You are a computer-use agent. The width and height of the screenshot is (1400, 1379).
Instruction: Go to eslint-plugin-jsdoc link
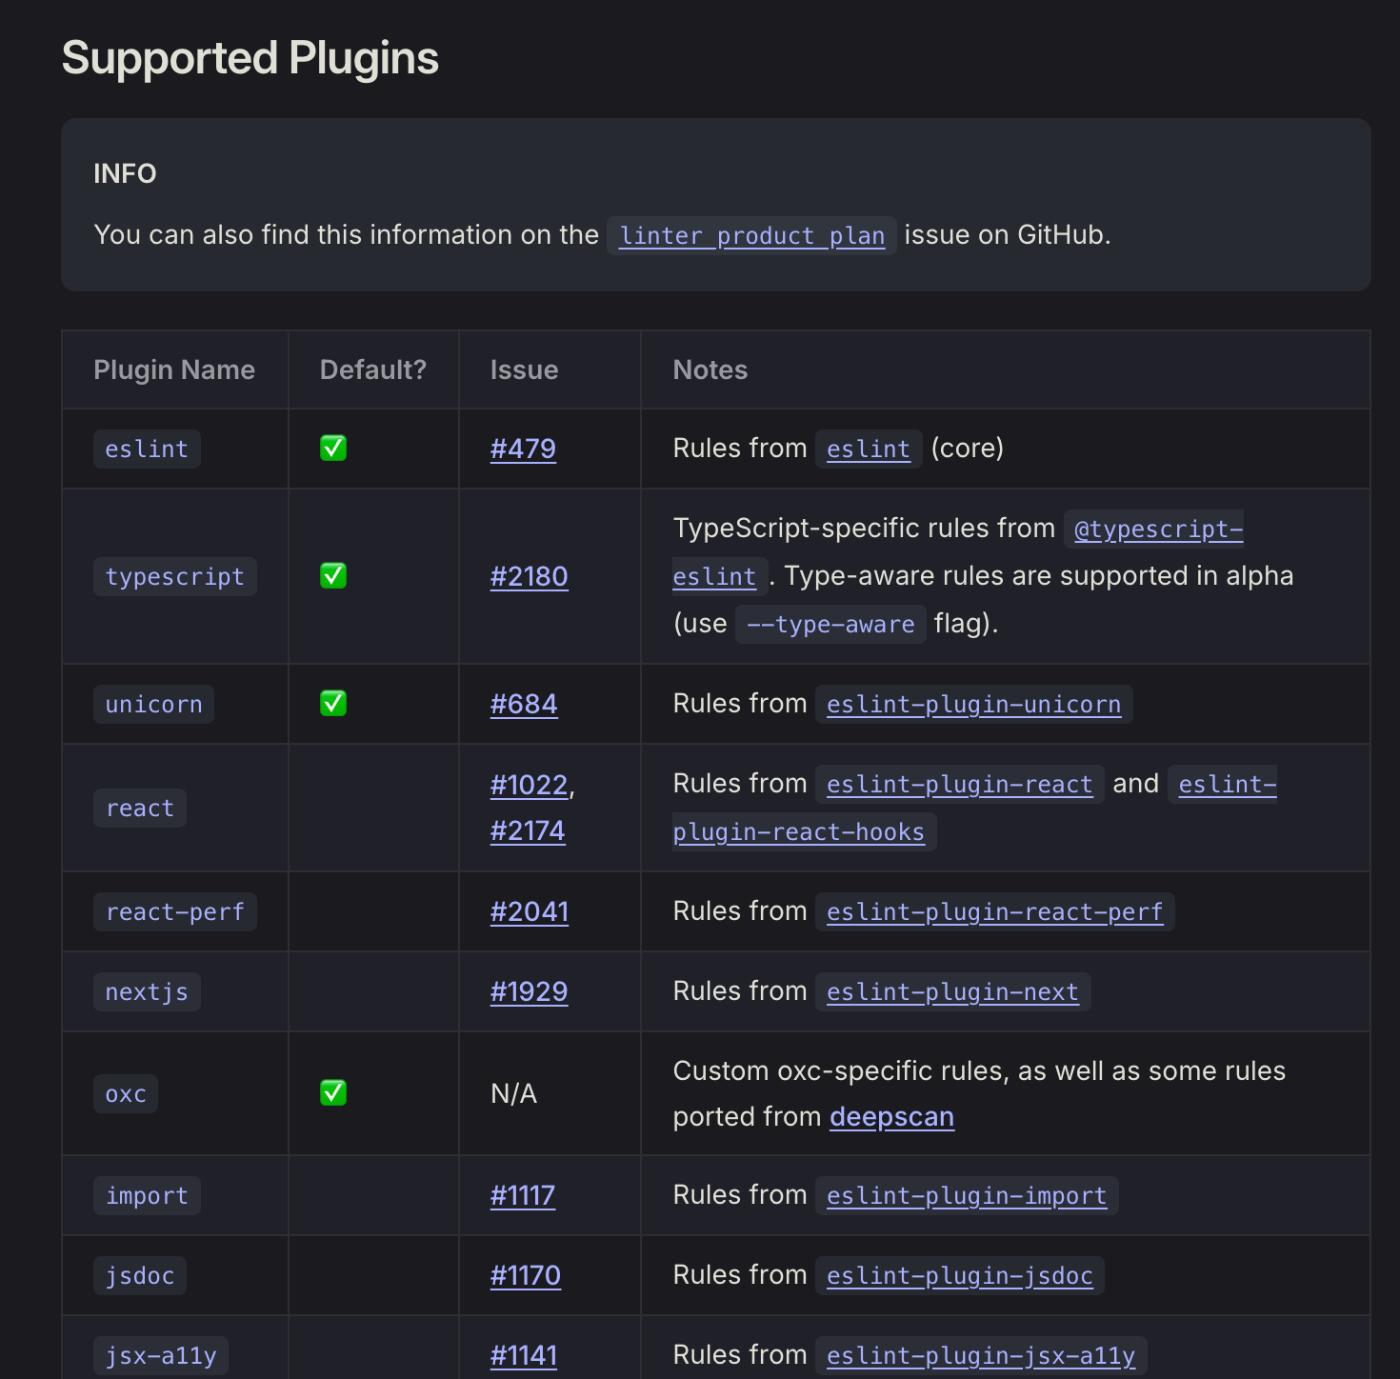959,1276
